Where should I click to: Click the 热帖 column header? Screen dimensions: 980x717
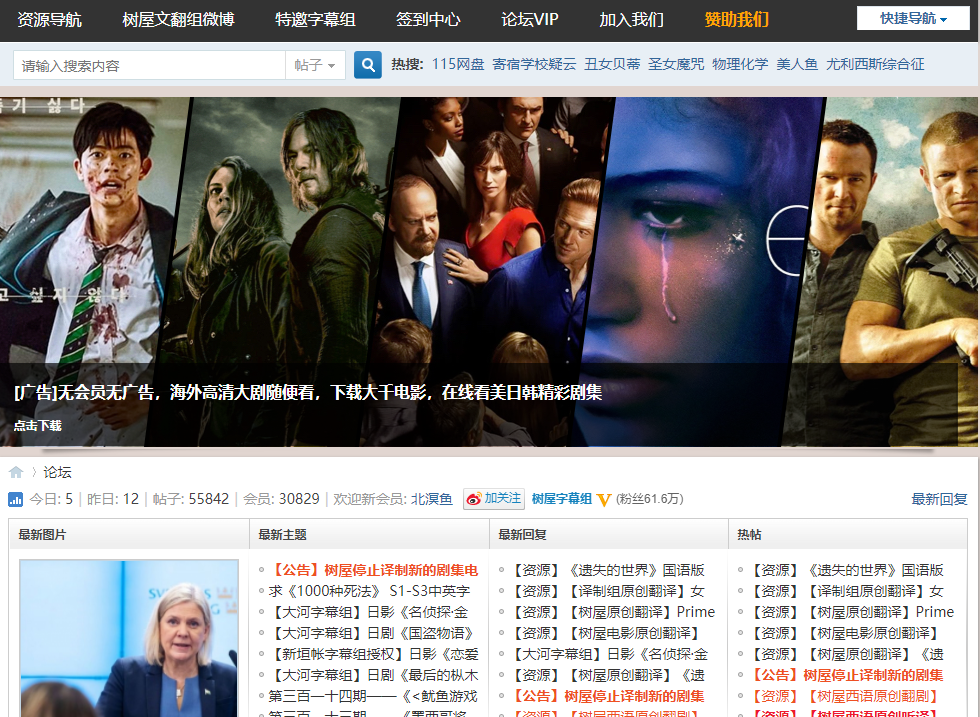(x=749, y=535)
